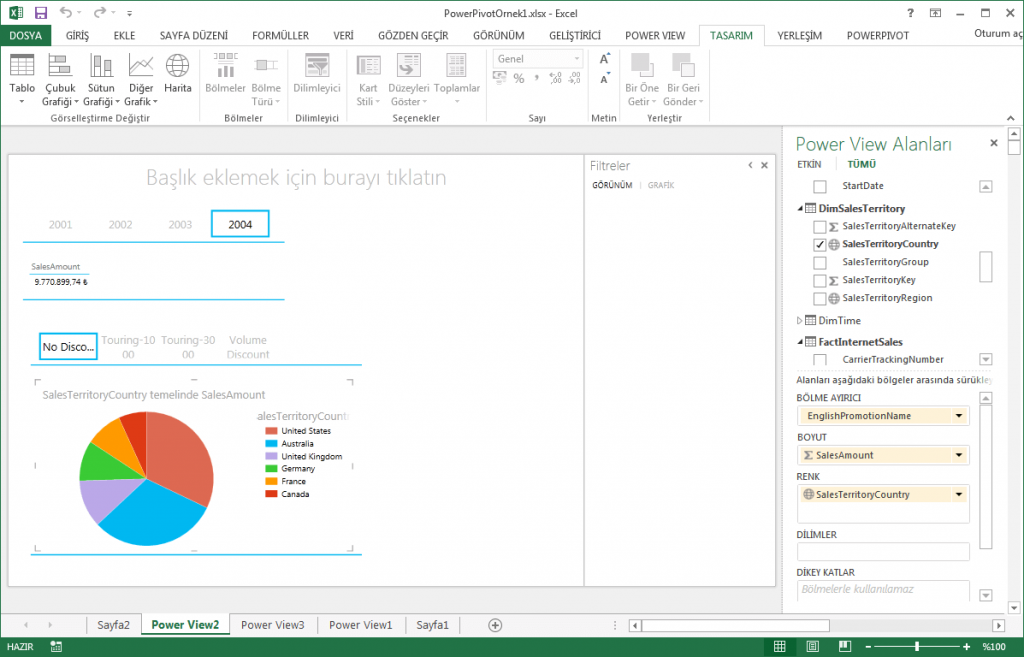The height and width of the screenshot is (657, 1024).
Task: Open the Çubuk Grafiği chart menu
Action: click(x=60, y=80)
